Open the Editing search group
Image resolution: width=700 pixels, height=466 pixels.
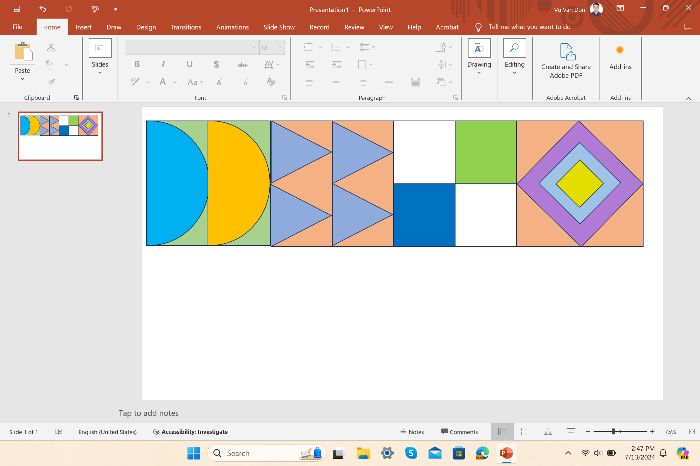pos(514,57)
